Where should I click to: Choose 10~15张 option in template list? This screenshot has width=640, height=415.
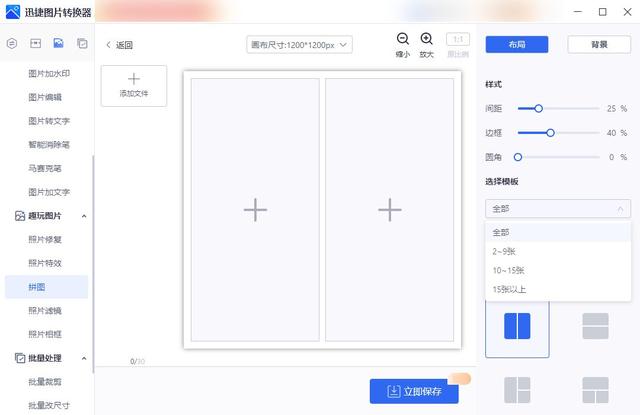click(x=558, y=270)
